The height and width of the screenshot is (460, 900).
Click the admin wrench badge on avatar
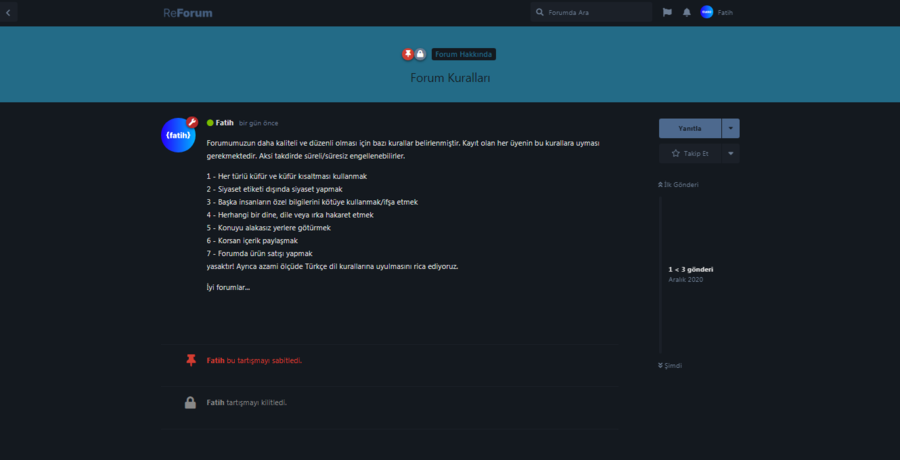click(192, 122)
